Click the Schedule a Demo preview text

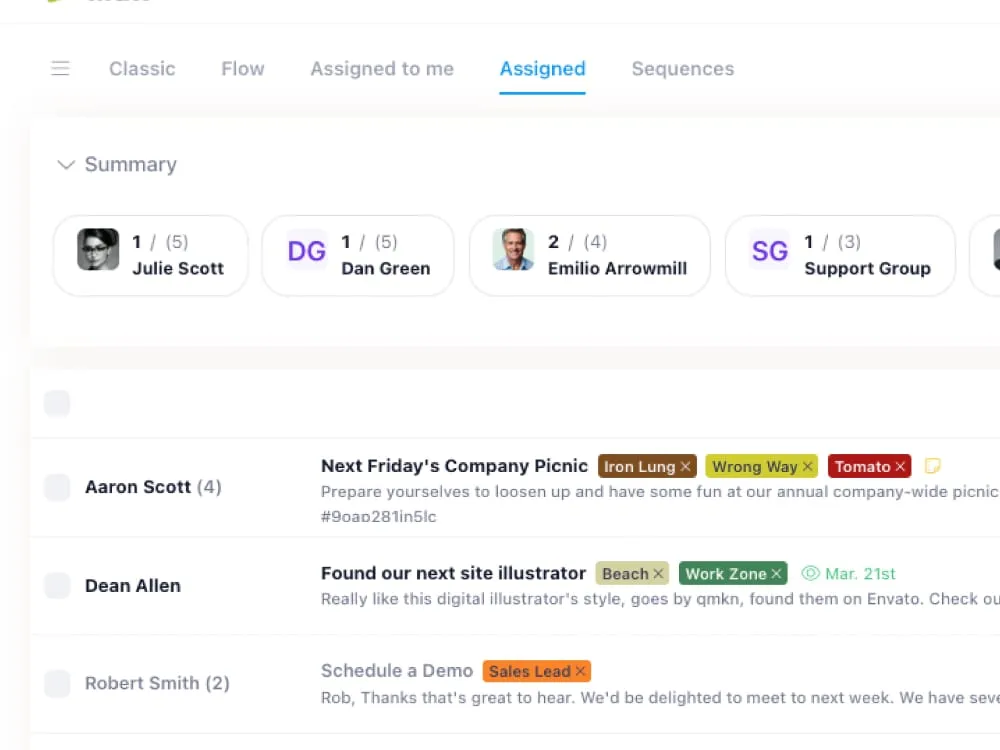coord(660,697)
